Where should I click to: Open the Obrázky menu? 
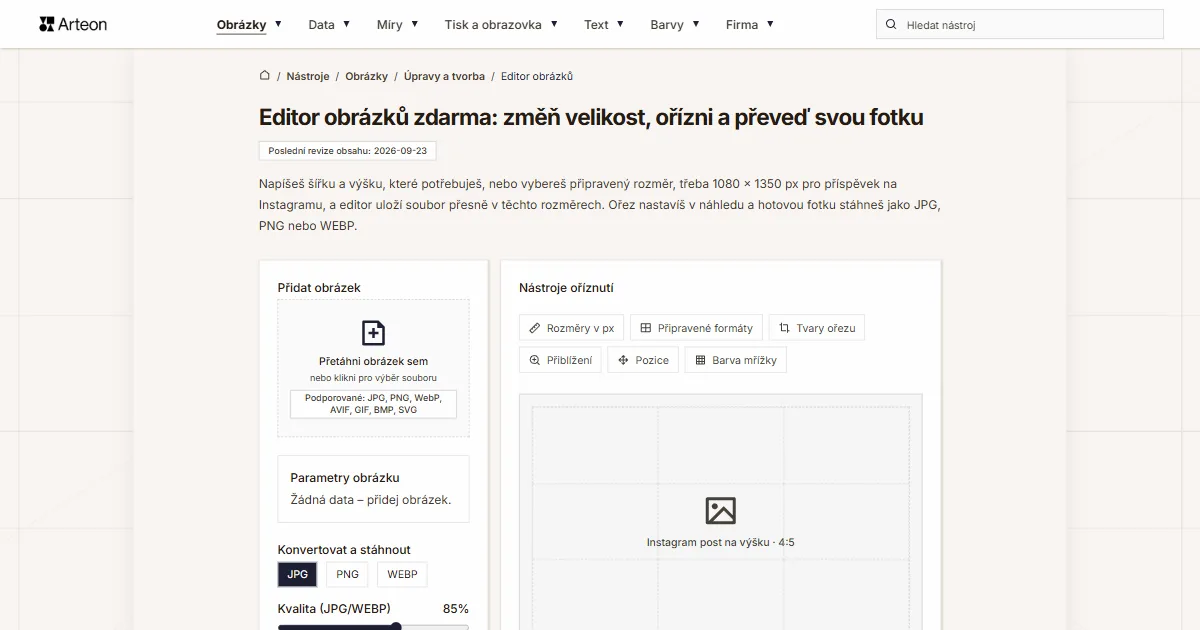click(241, 24)
